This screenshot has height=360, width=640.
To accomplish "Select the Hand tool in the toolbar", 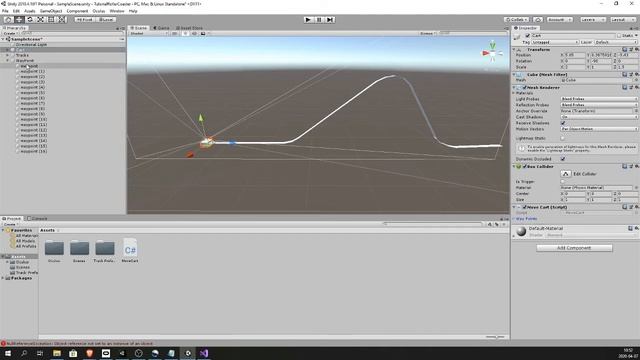I will 8,19.
